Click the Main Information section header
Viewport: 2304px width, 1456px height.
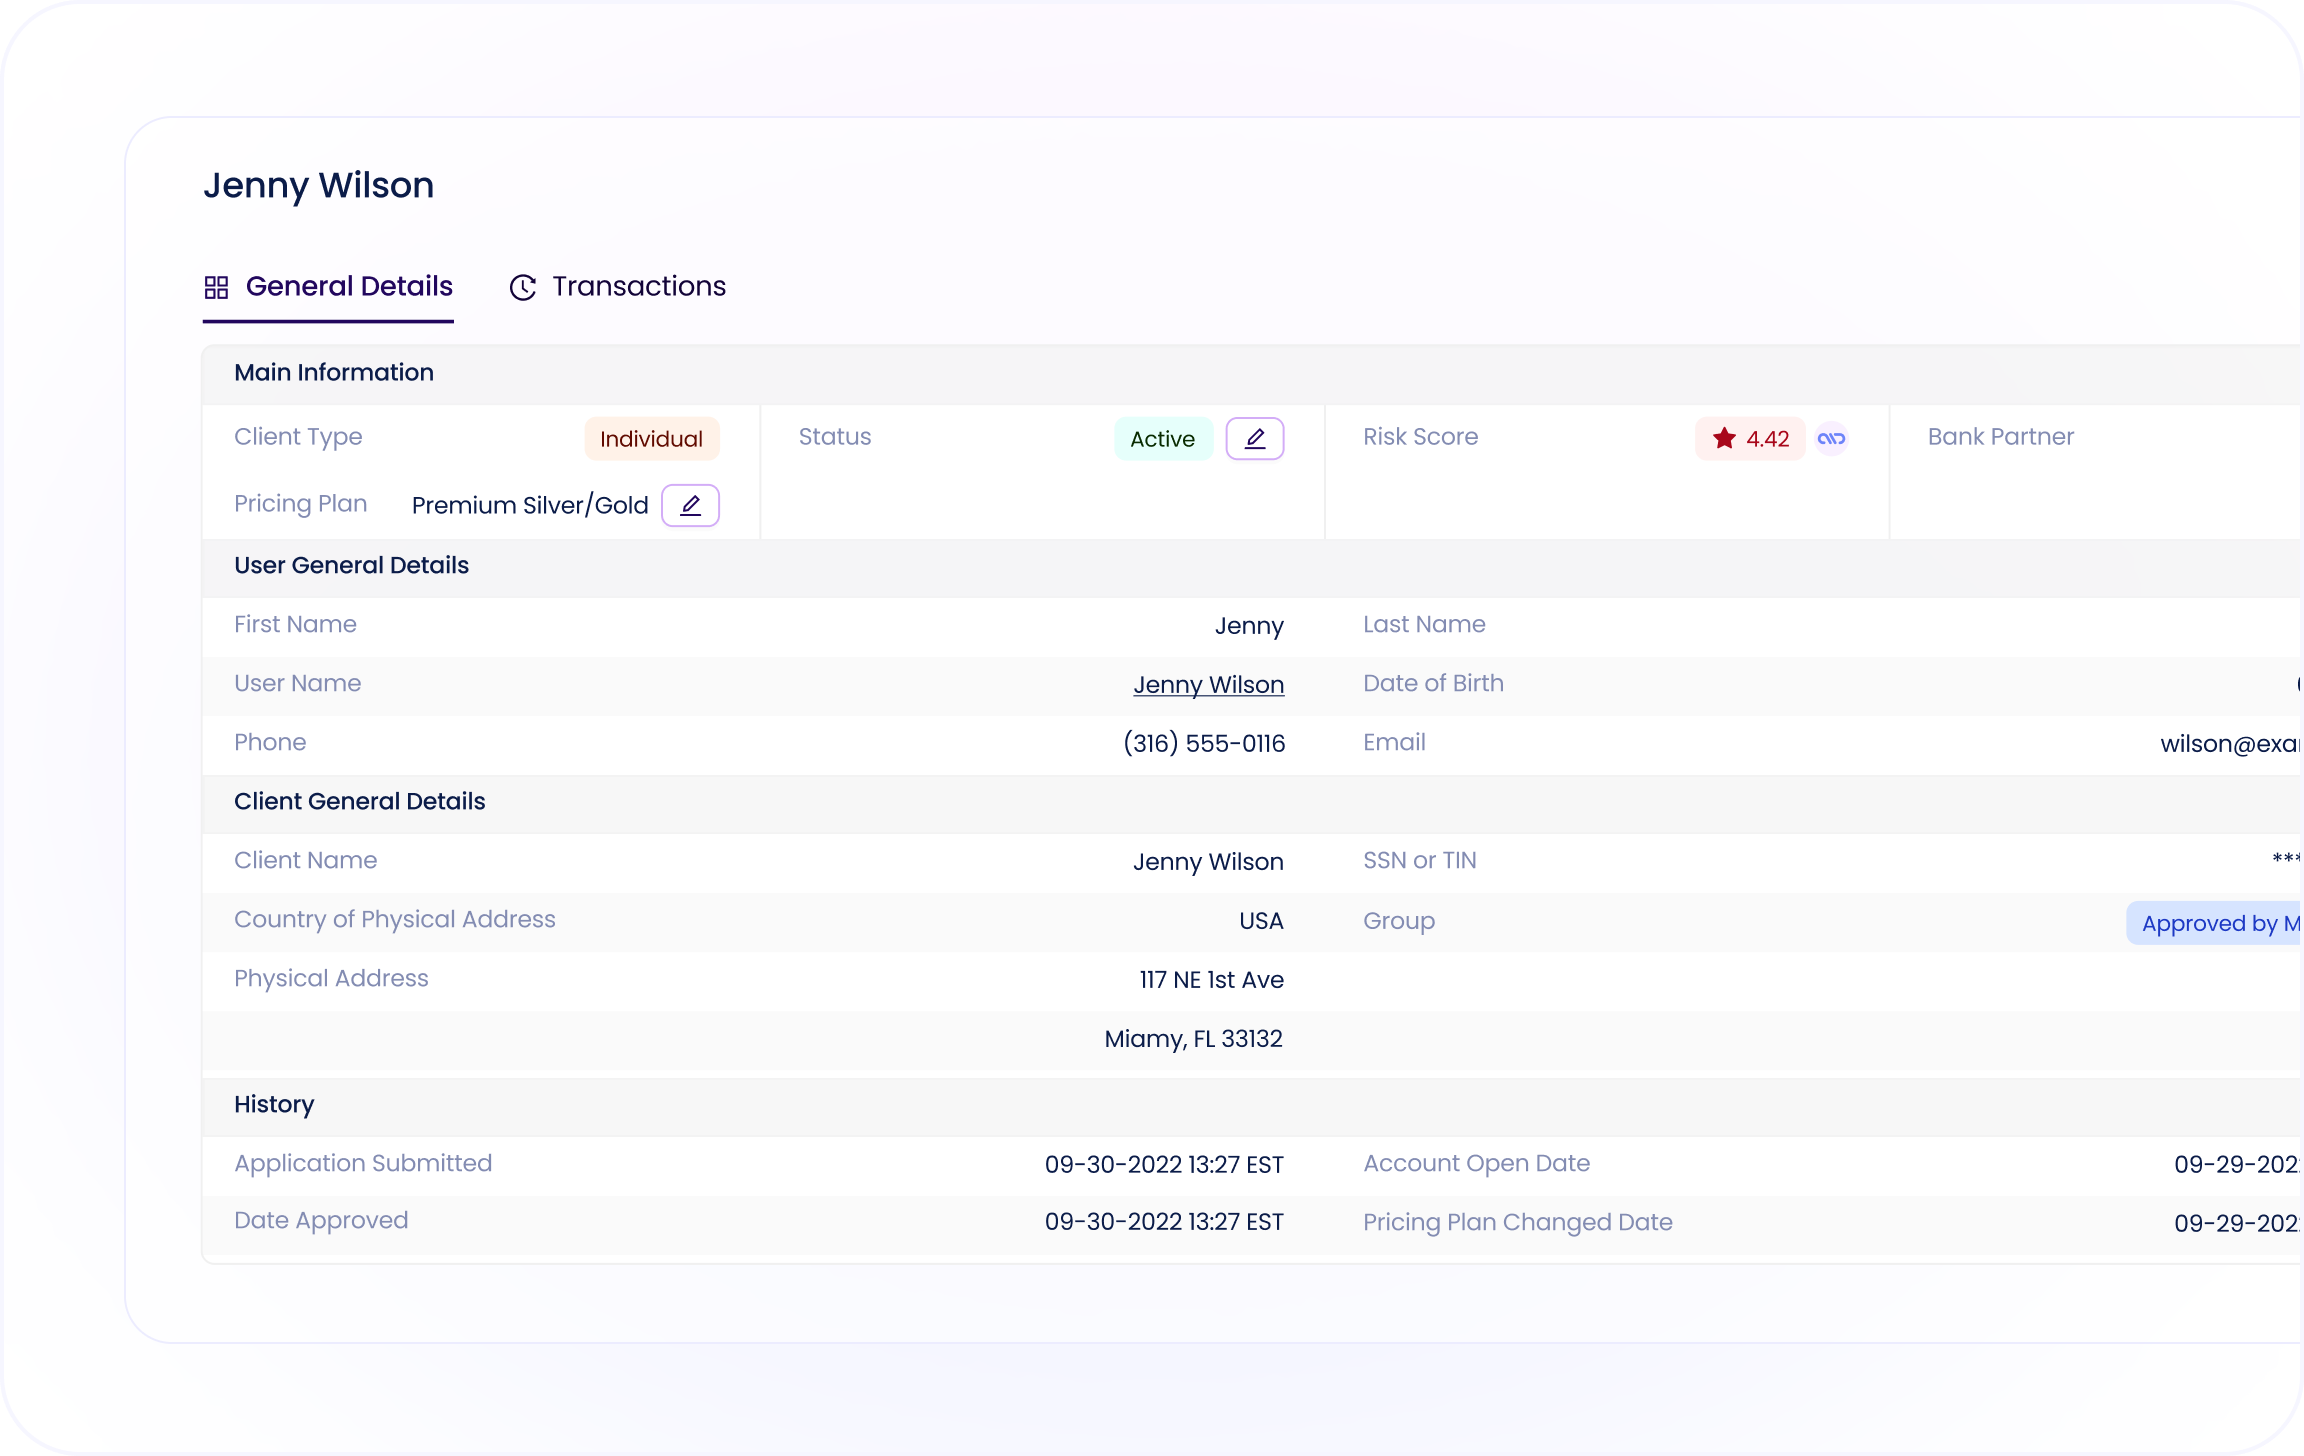pos(334,372)
